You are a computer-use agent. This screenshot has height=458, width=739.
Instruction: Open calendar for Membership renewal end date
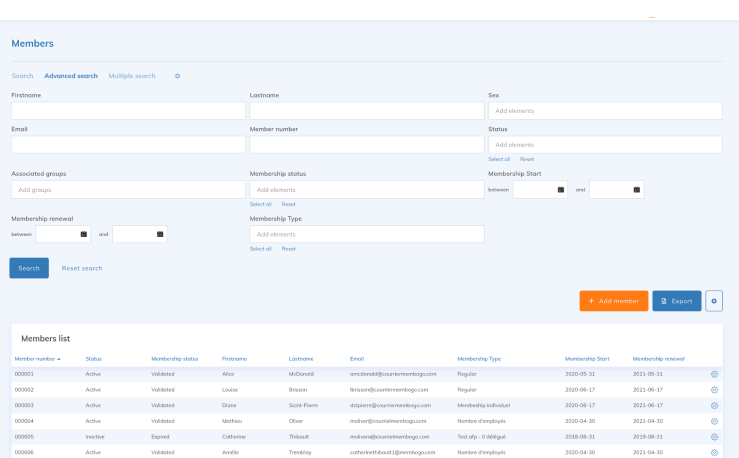point(160,234)
